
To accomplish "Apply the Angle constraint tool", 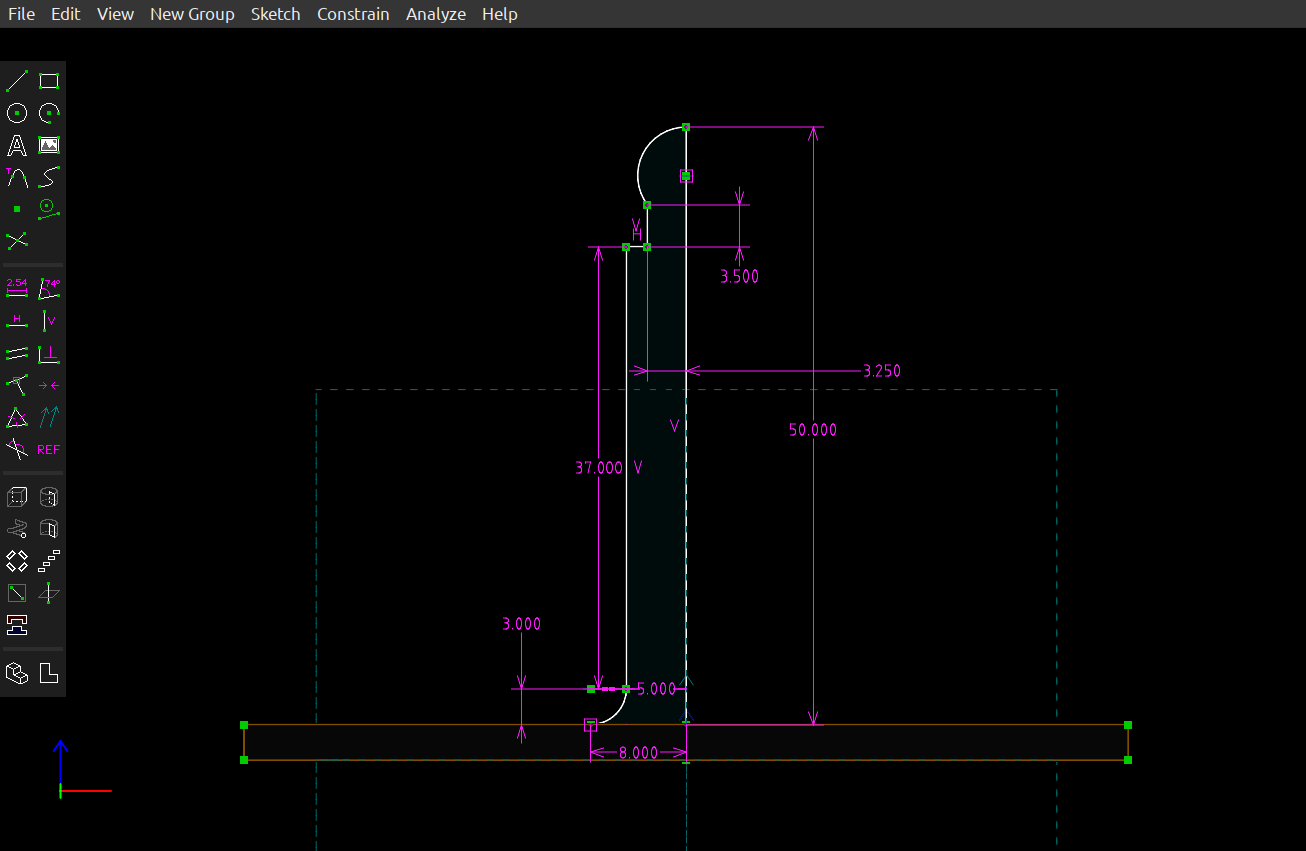I will pos(49,289).
